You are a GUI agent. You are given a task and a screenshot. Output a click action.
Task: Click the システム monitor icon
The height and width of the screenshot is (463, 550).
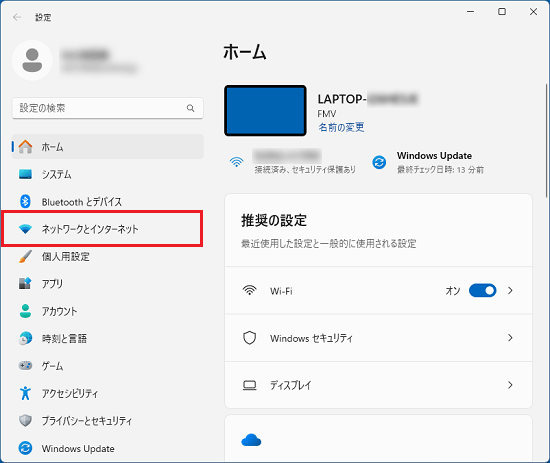[25, 174]
